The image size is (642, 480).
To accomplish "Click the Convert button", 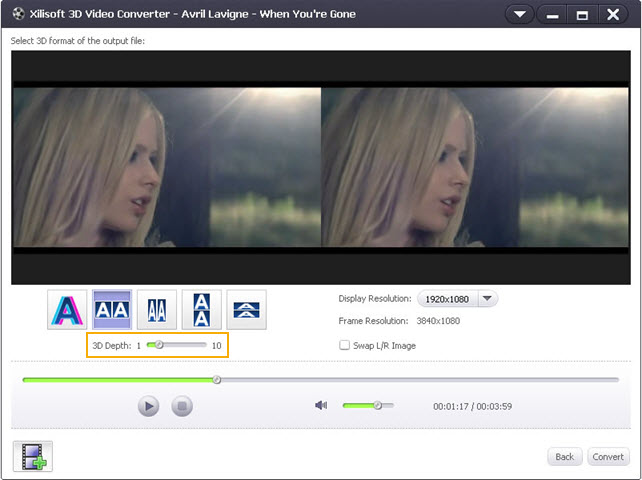I will pos(608,457).
